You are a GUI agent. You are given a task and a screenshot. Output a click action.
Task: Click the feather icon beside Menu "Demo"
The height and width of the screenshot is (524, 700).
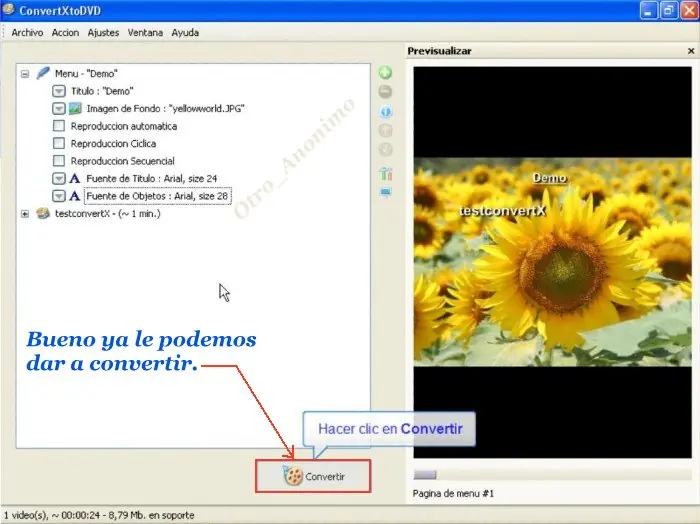click(43, 73)
